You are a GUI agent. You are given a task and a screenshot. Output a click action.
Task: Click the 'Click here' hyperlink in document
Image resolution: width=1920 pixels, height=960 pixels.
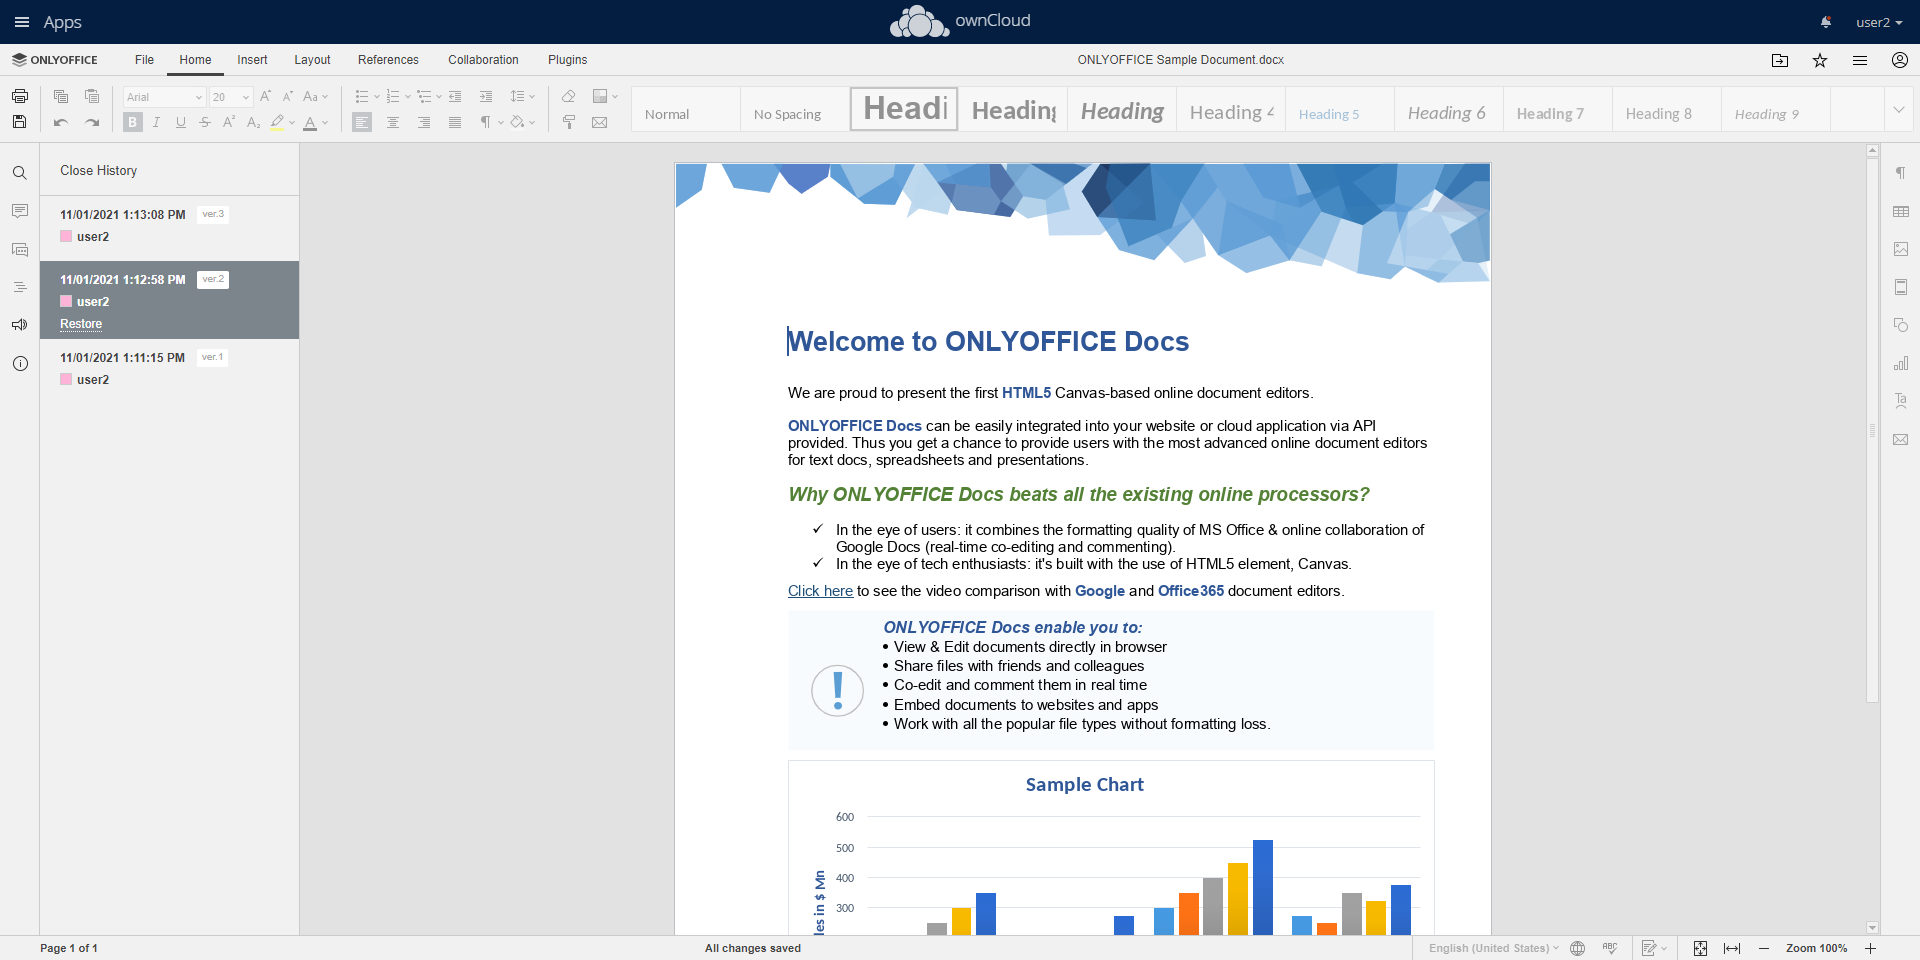pyautogui.click(x=820, y=591)
